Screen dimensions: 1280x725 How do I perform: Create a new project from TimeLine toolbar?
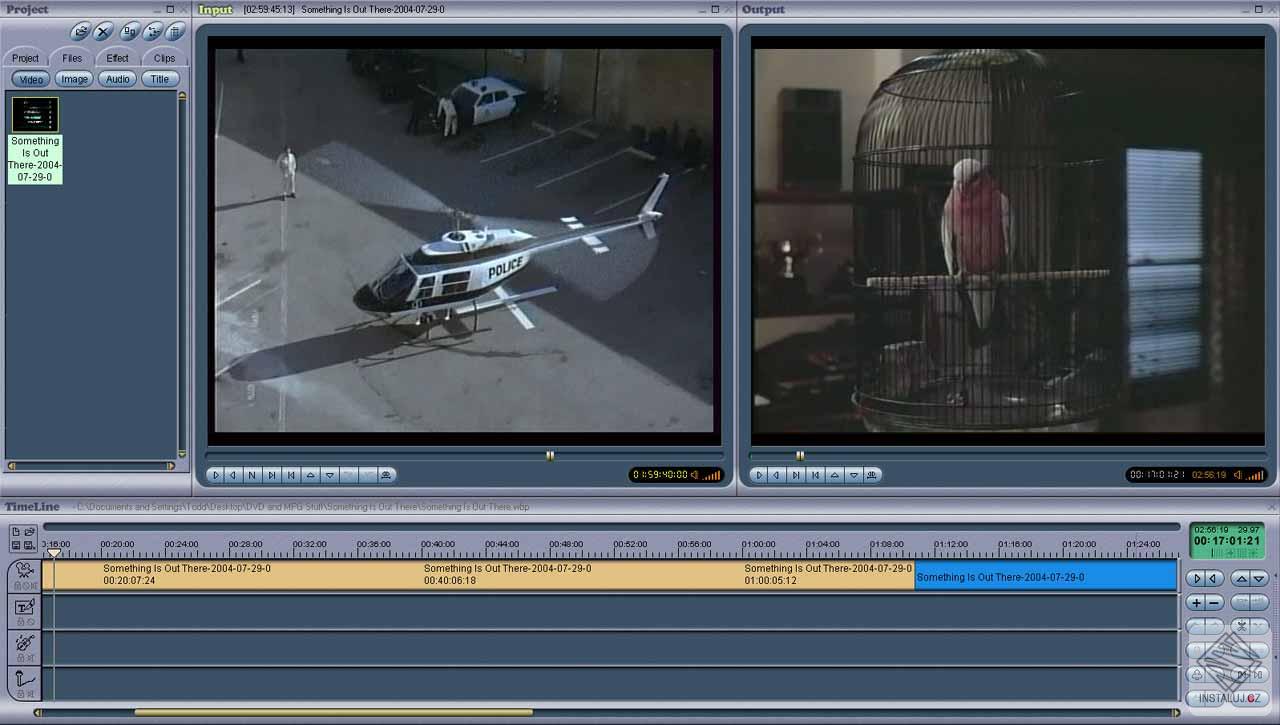pos(17,532)
